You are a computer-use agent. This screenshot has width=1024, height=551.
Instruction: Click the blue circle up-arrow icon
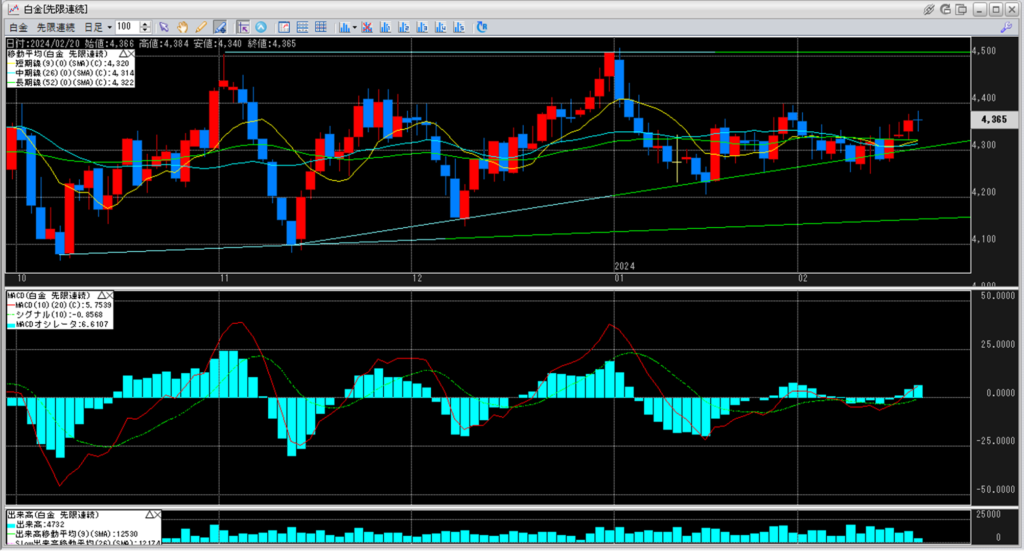coord(261,27)
